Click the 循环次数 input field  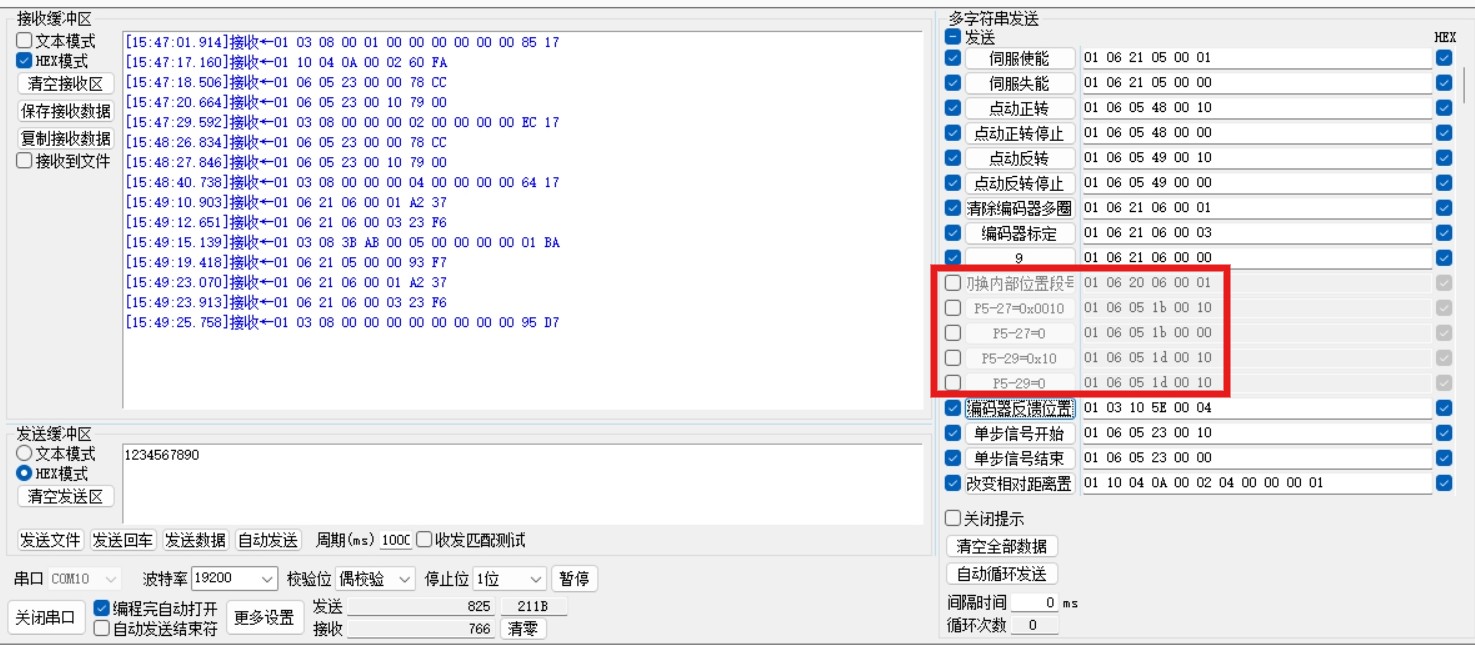click(x=1035, y=626)
